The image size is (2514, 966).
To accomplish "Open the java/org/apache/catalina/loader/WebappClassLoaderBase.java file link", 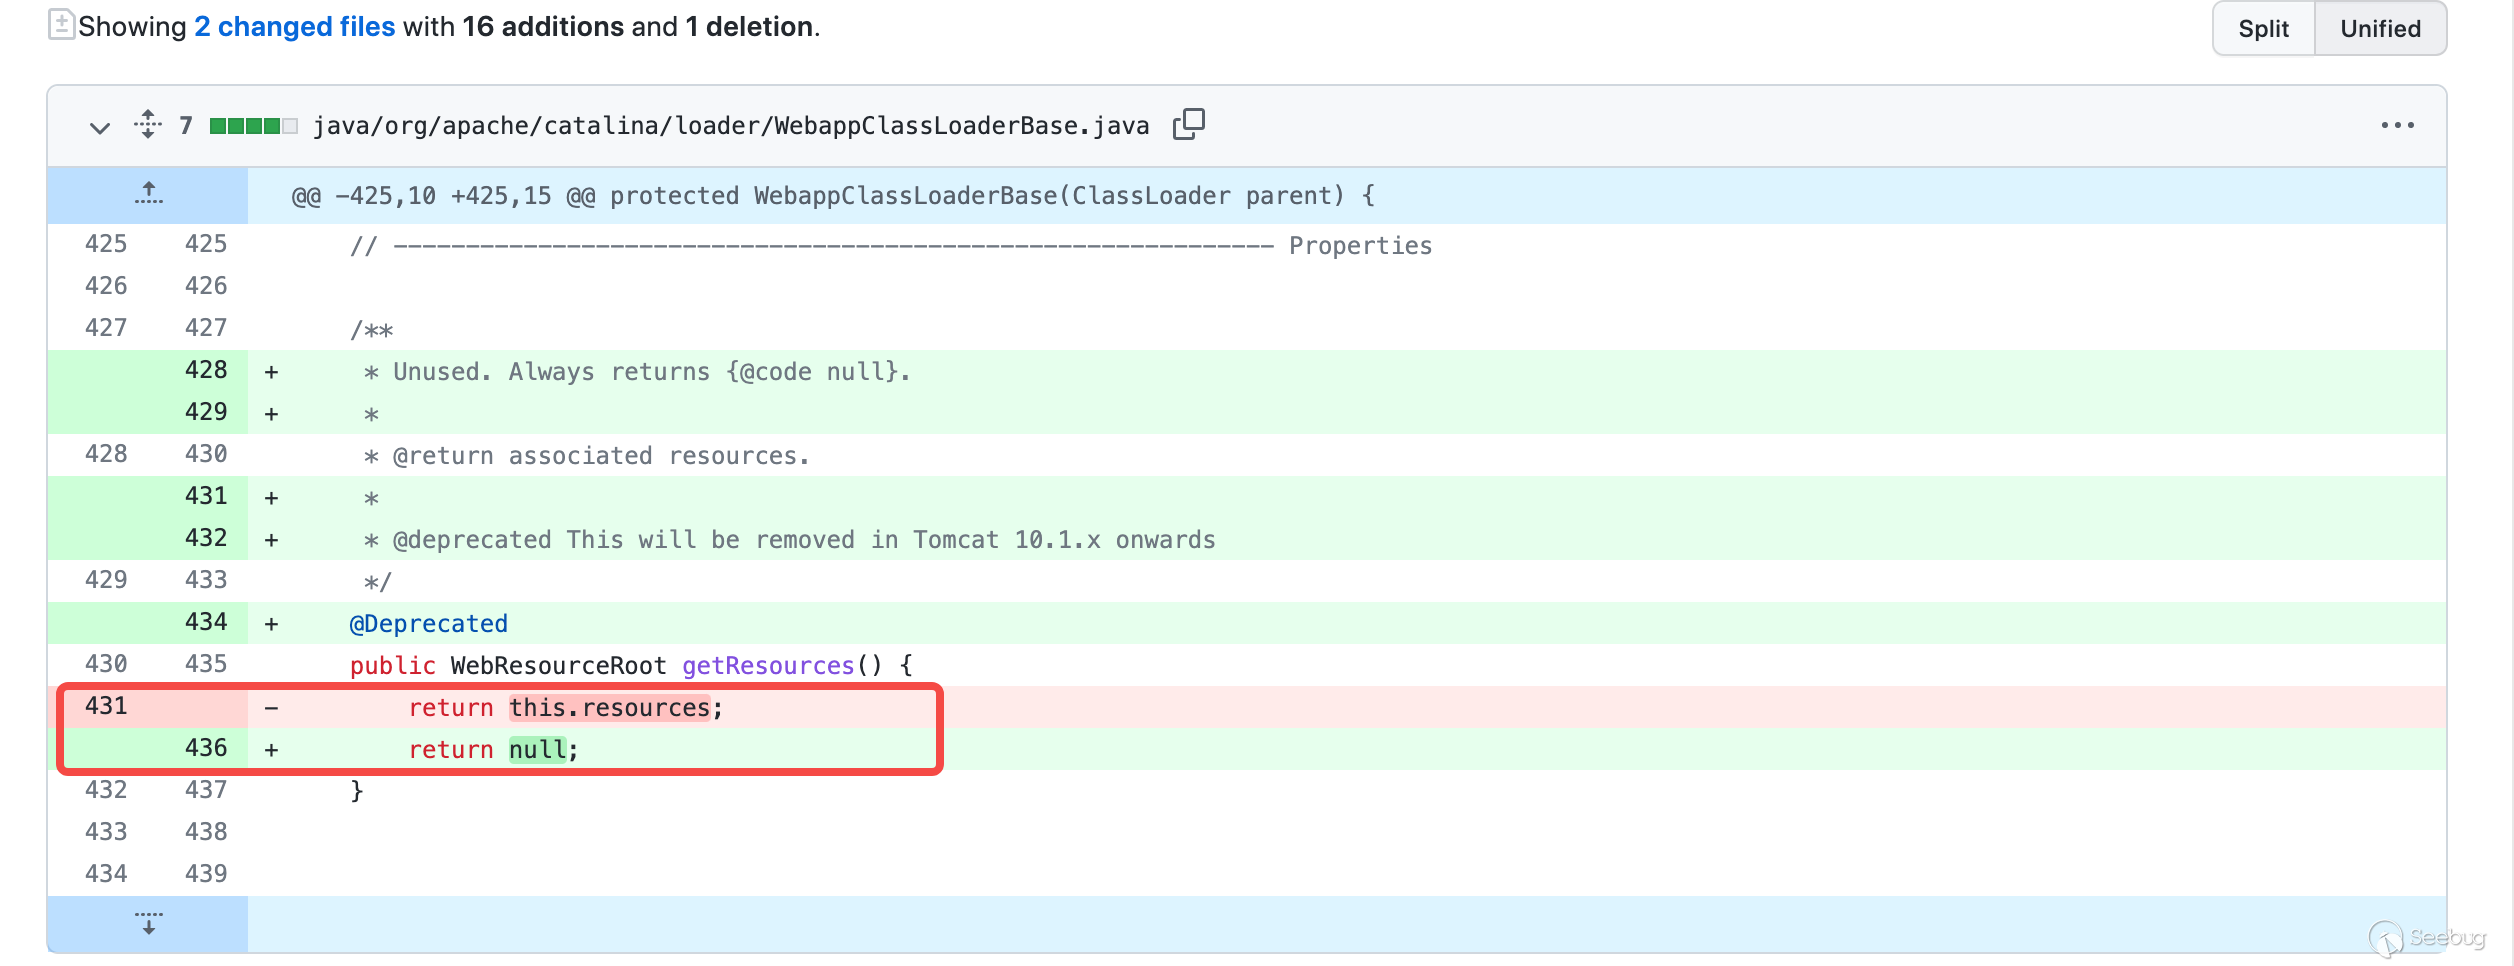I will [730, 125].
